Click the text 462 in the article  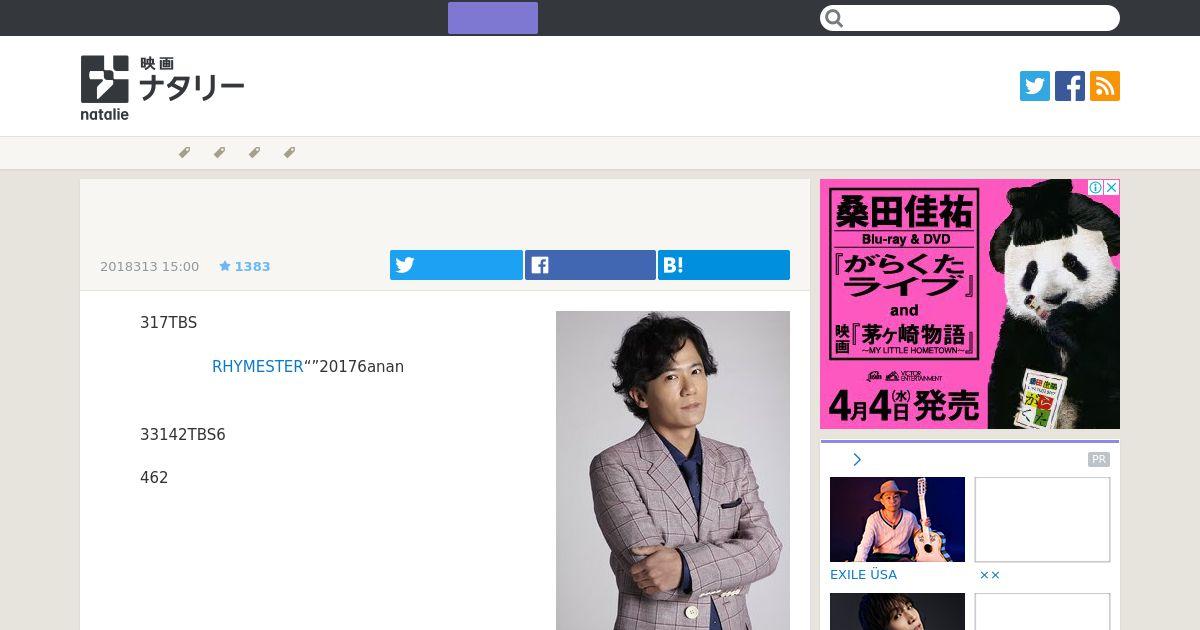(x=154, y=478)
